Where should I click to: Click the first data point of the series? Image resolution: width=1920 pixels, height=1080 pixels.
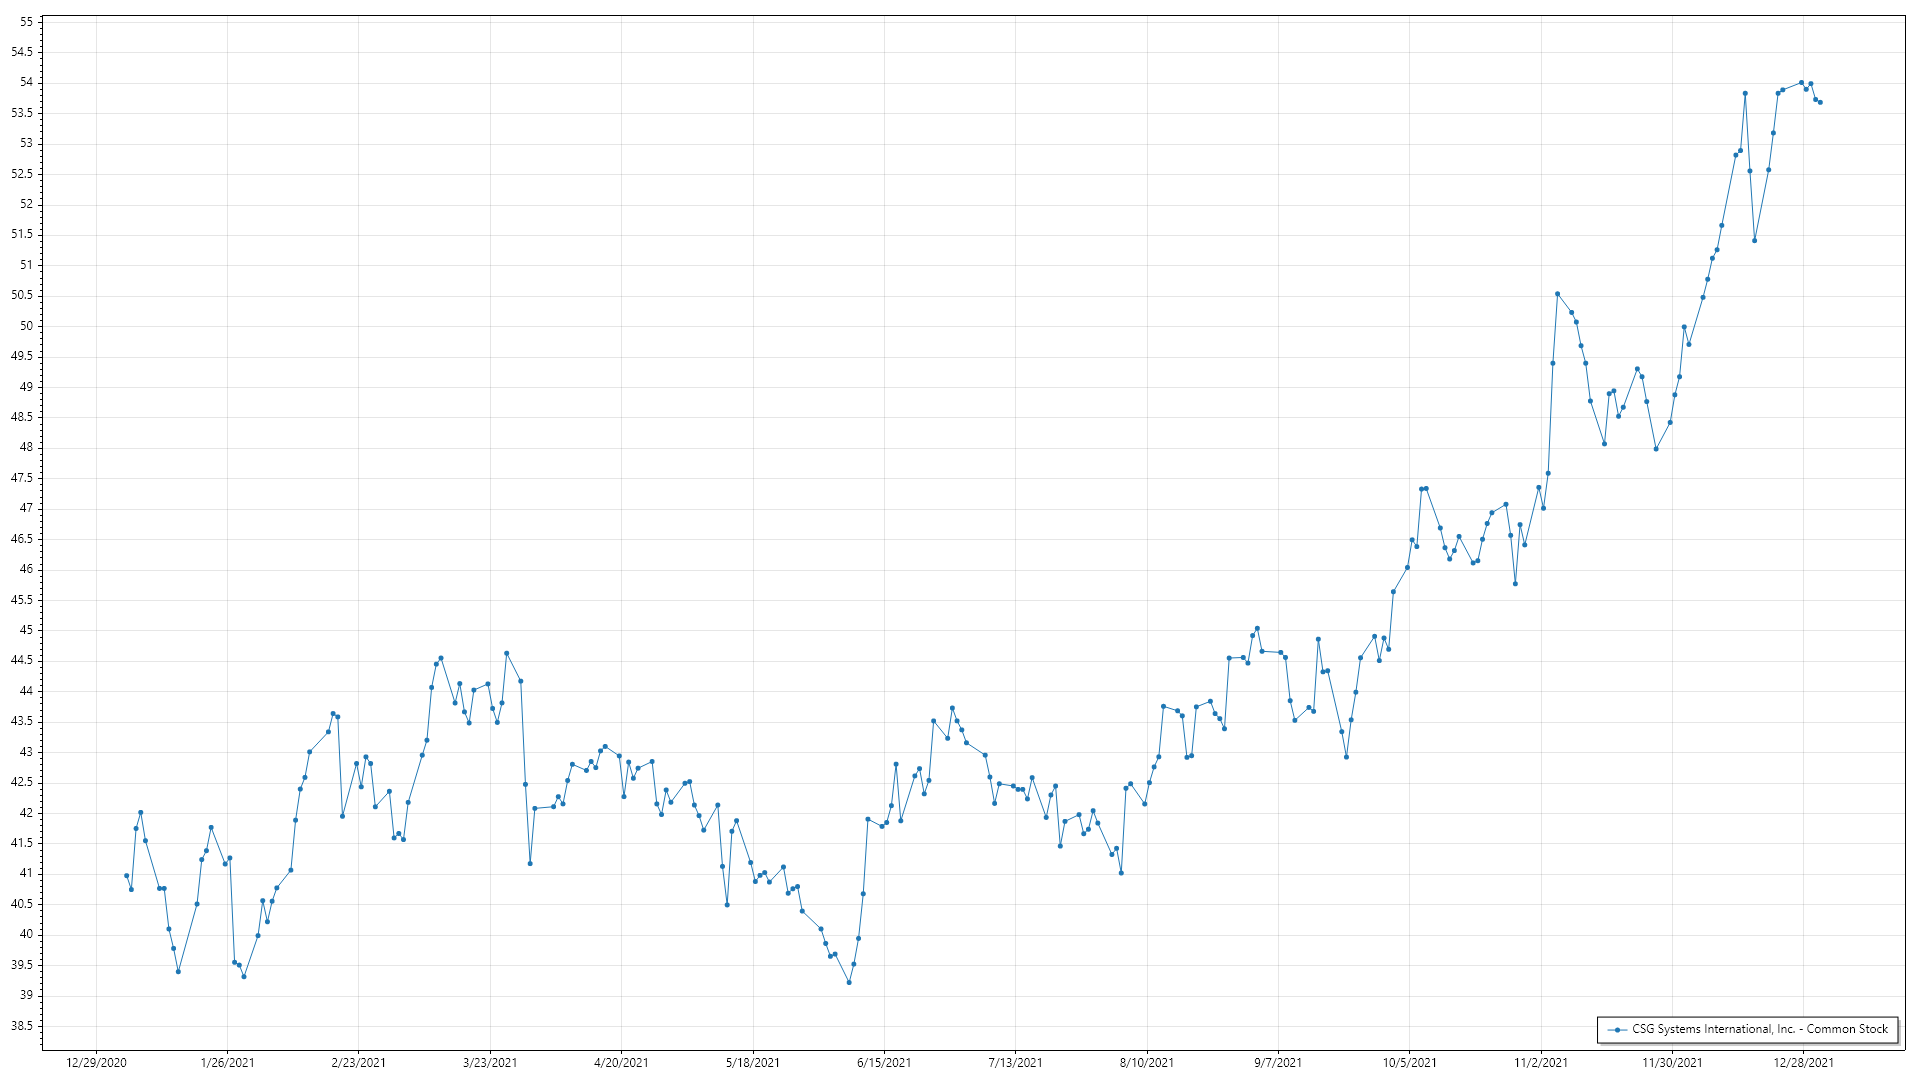pos(126,875)
